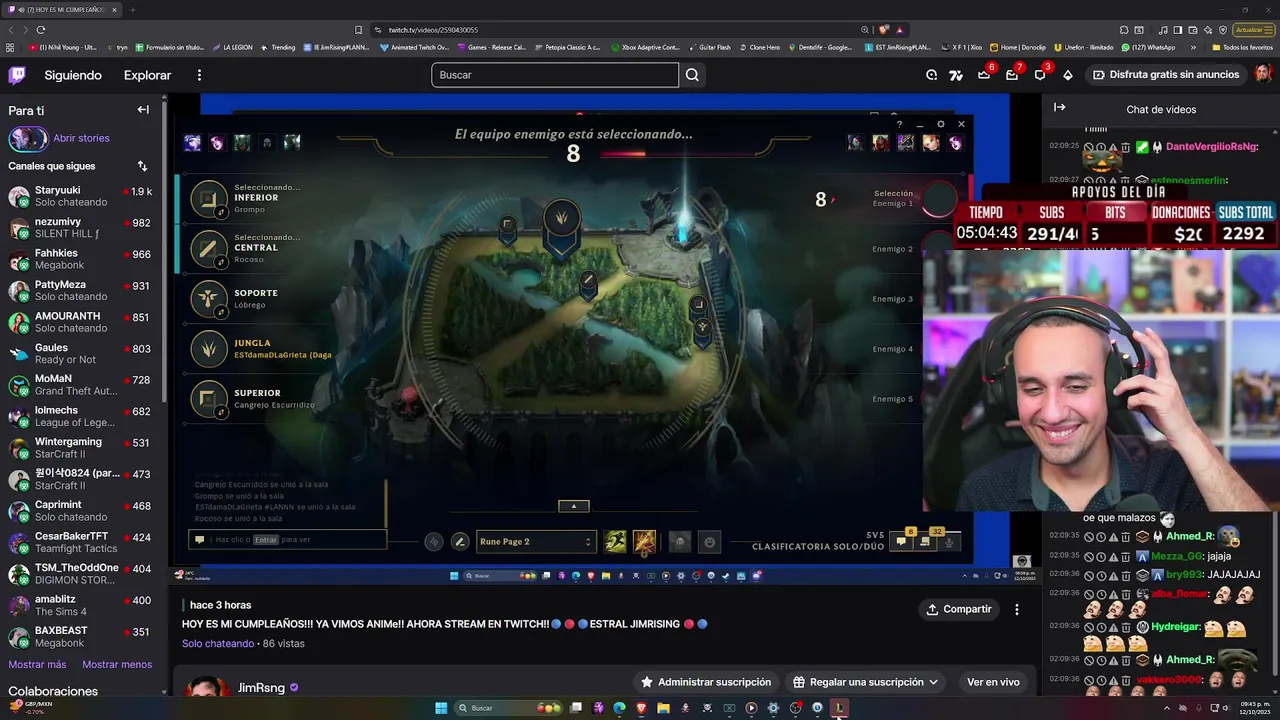
Task: Collapse the left channels sidebar
Action: [143, 110]
